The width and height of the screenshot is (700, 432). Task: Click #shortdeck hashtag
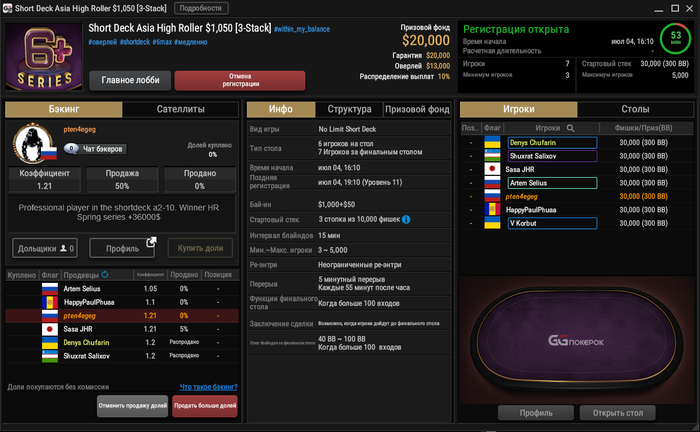coord(135,42)
